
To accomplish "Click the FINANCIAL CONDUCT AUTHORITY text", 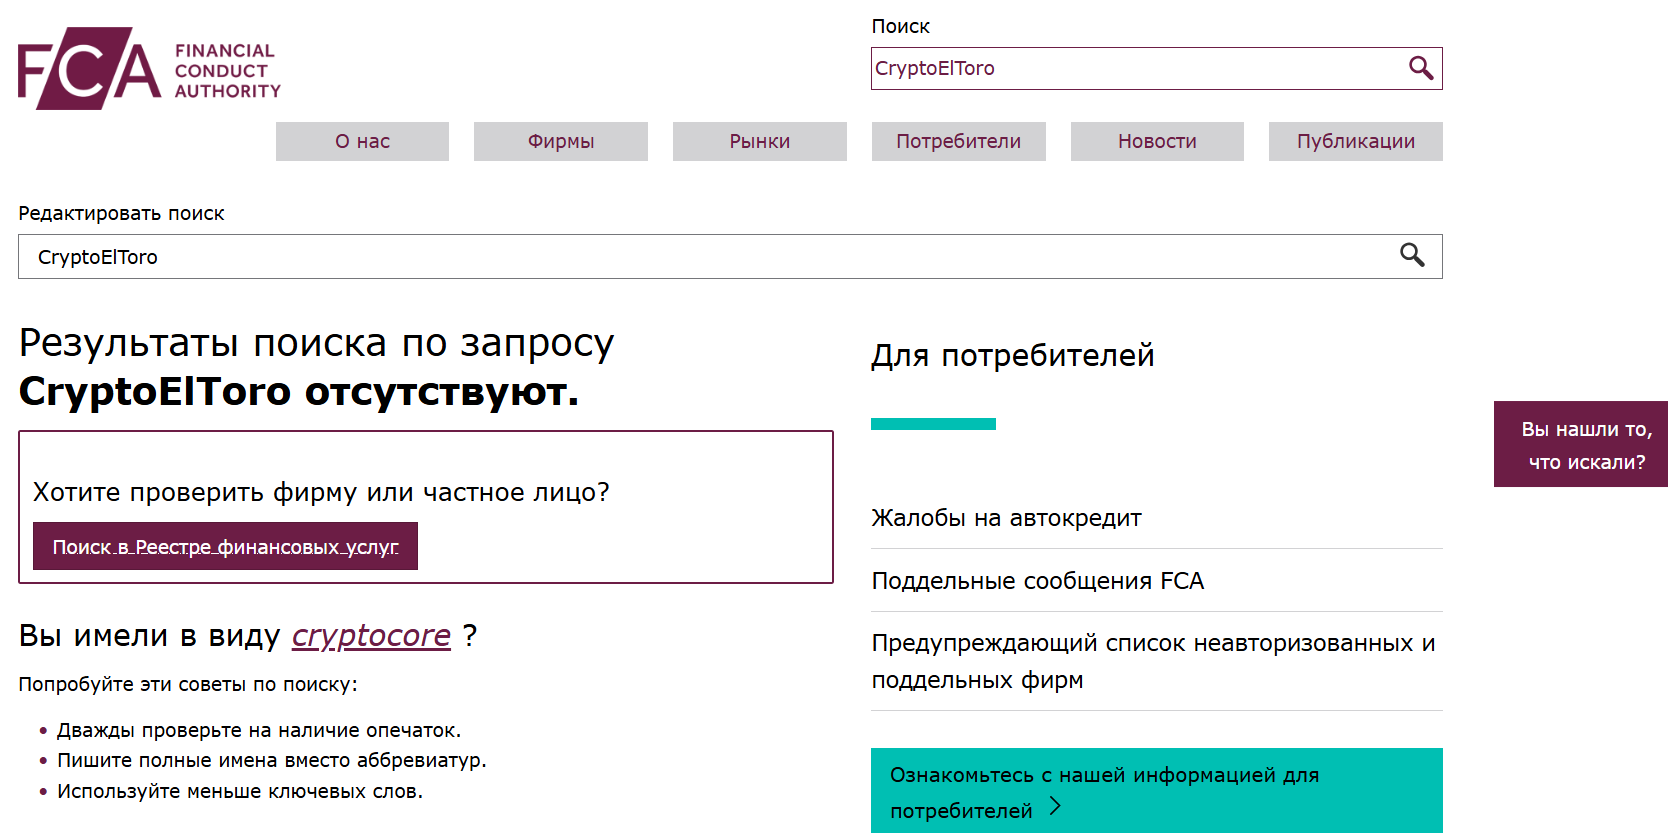I will pos(227,71).
